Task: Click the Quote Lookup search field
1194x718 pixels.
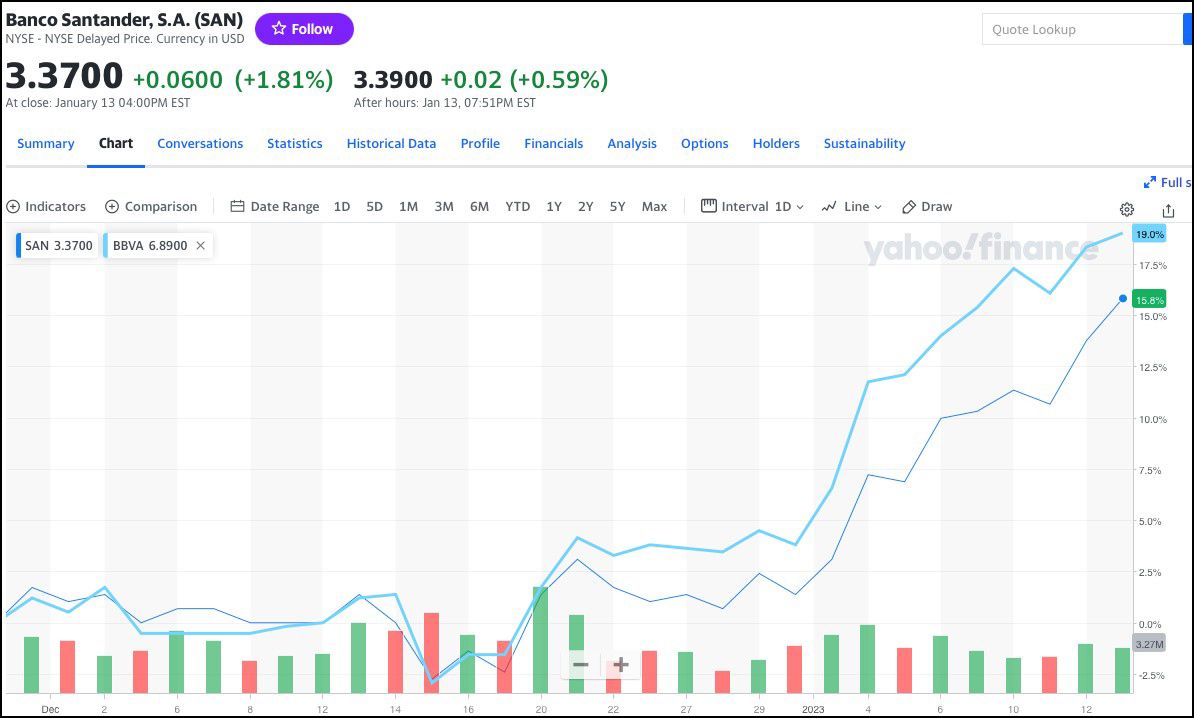Action: pos(1082,30)
